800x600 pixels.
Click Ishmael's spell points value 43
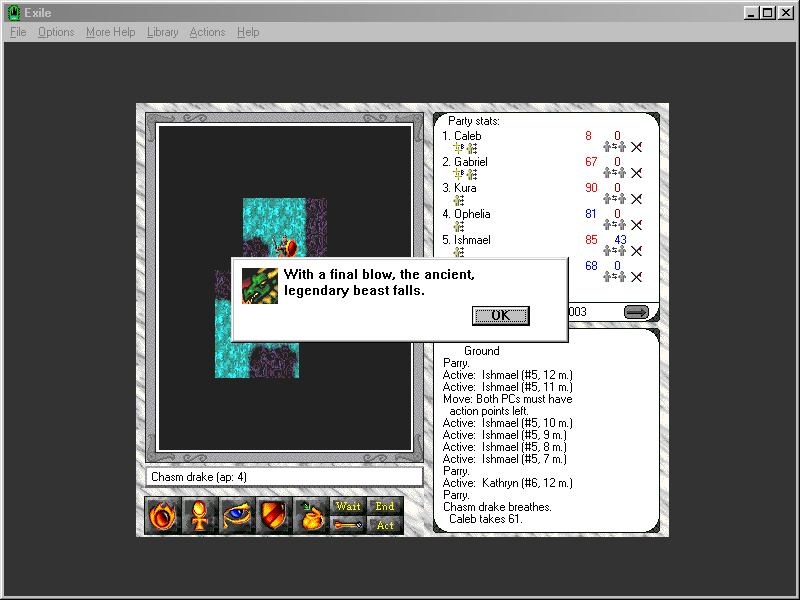click(x=620, y=240)
